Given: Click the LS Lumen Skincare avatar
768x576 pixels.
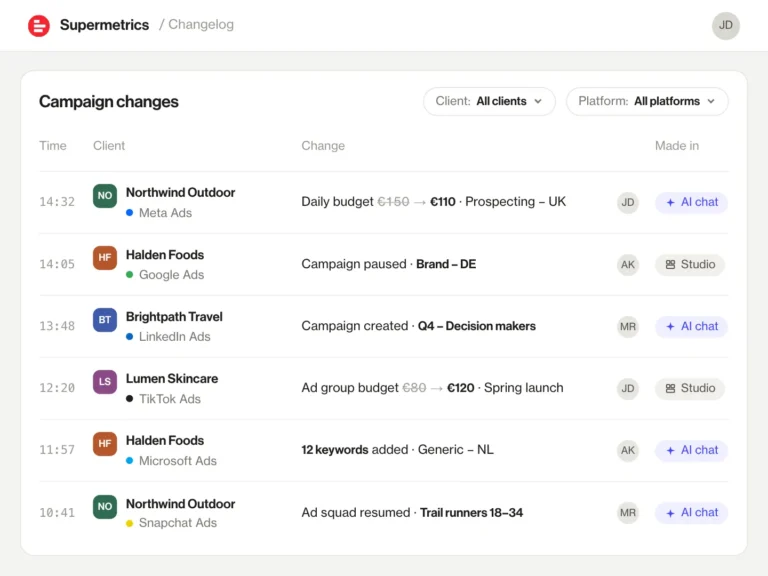Looking at the screenshot, I should [x=105, y=382].
